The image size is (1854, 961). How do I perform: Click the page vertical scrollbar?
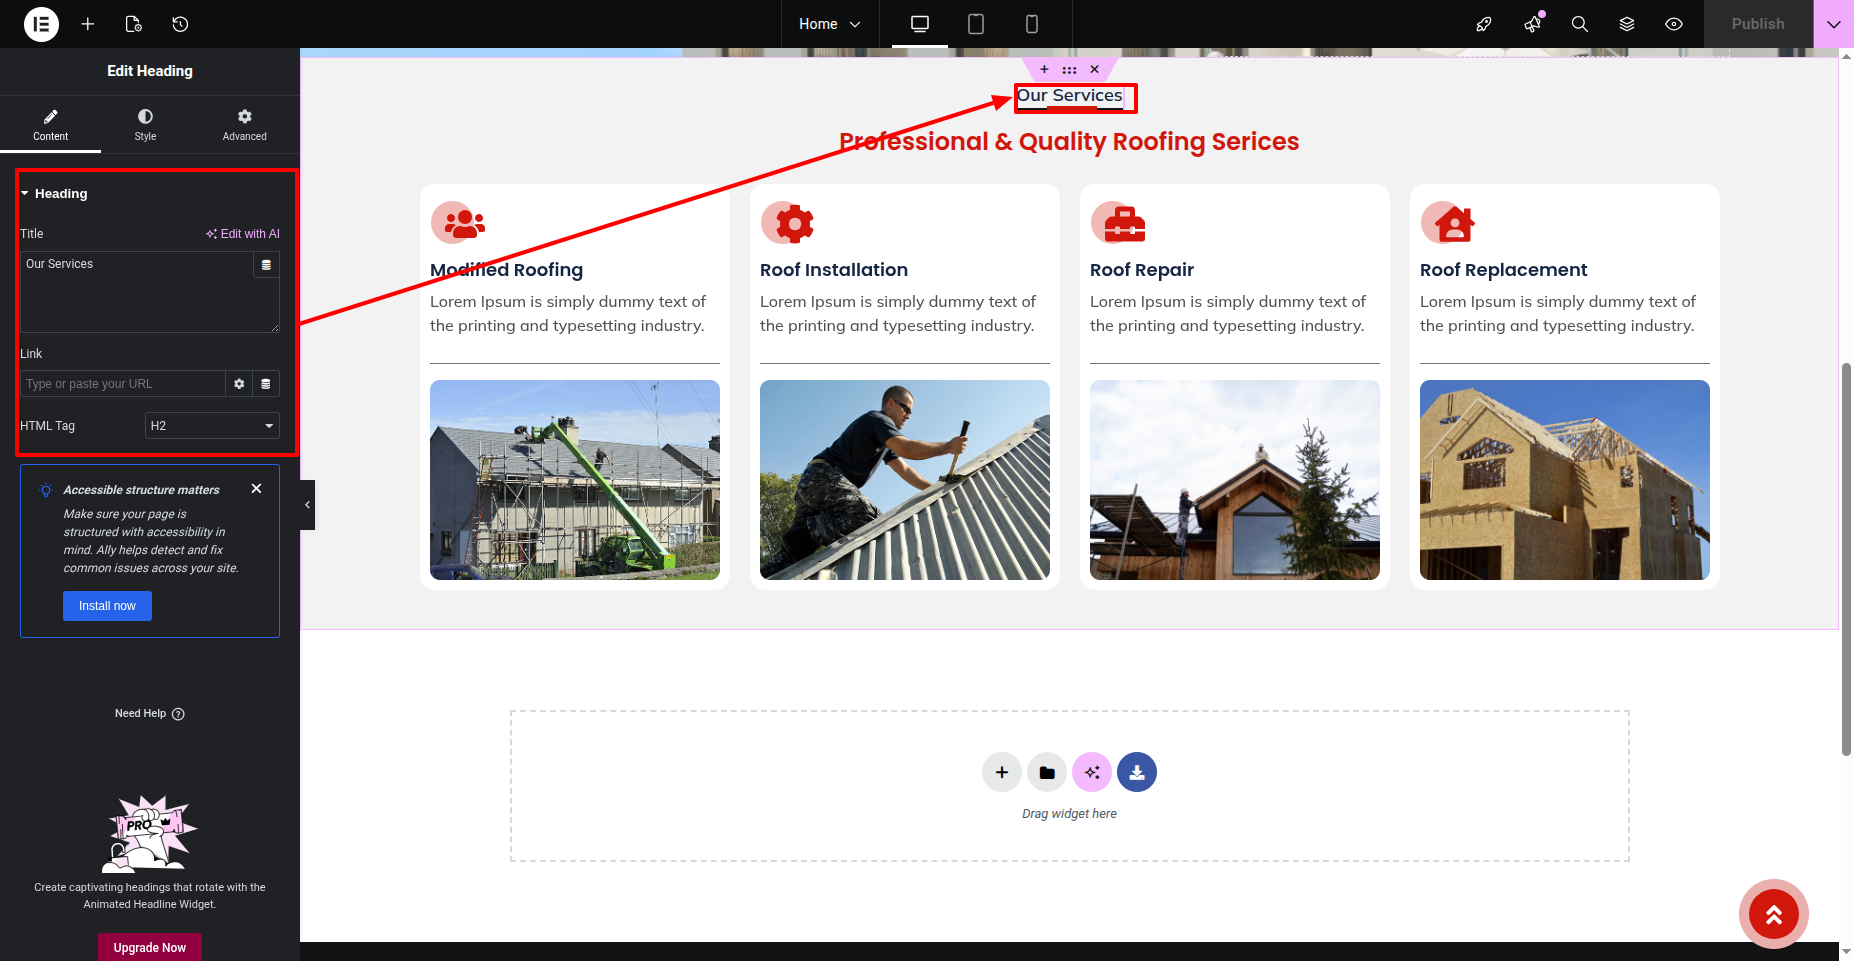click(x=1846, y=558)
